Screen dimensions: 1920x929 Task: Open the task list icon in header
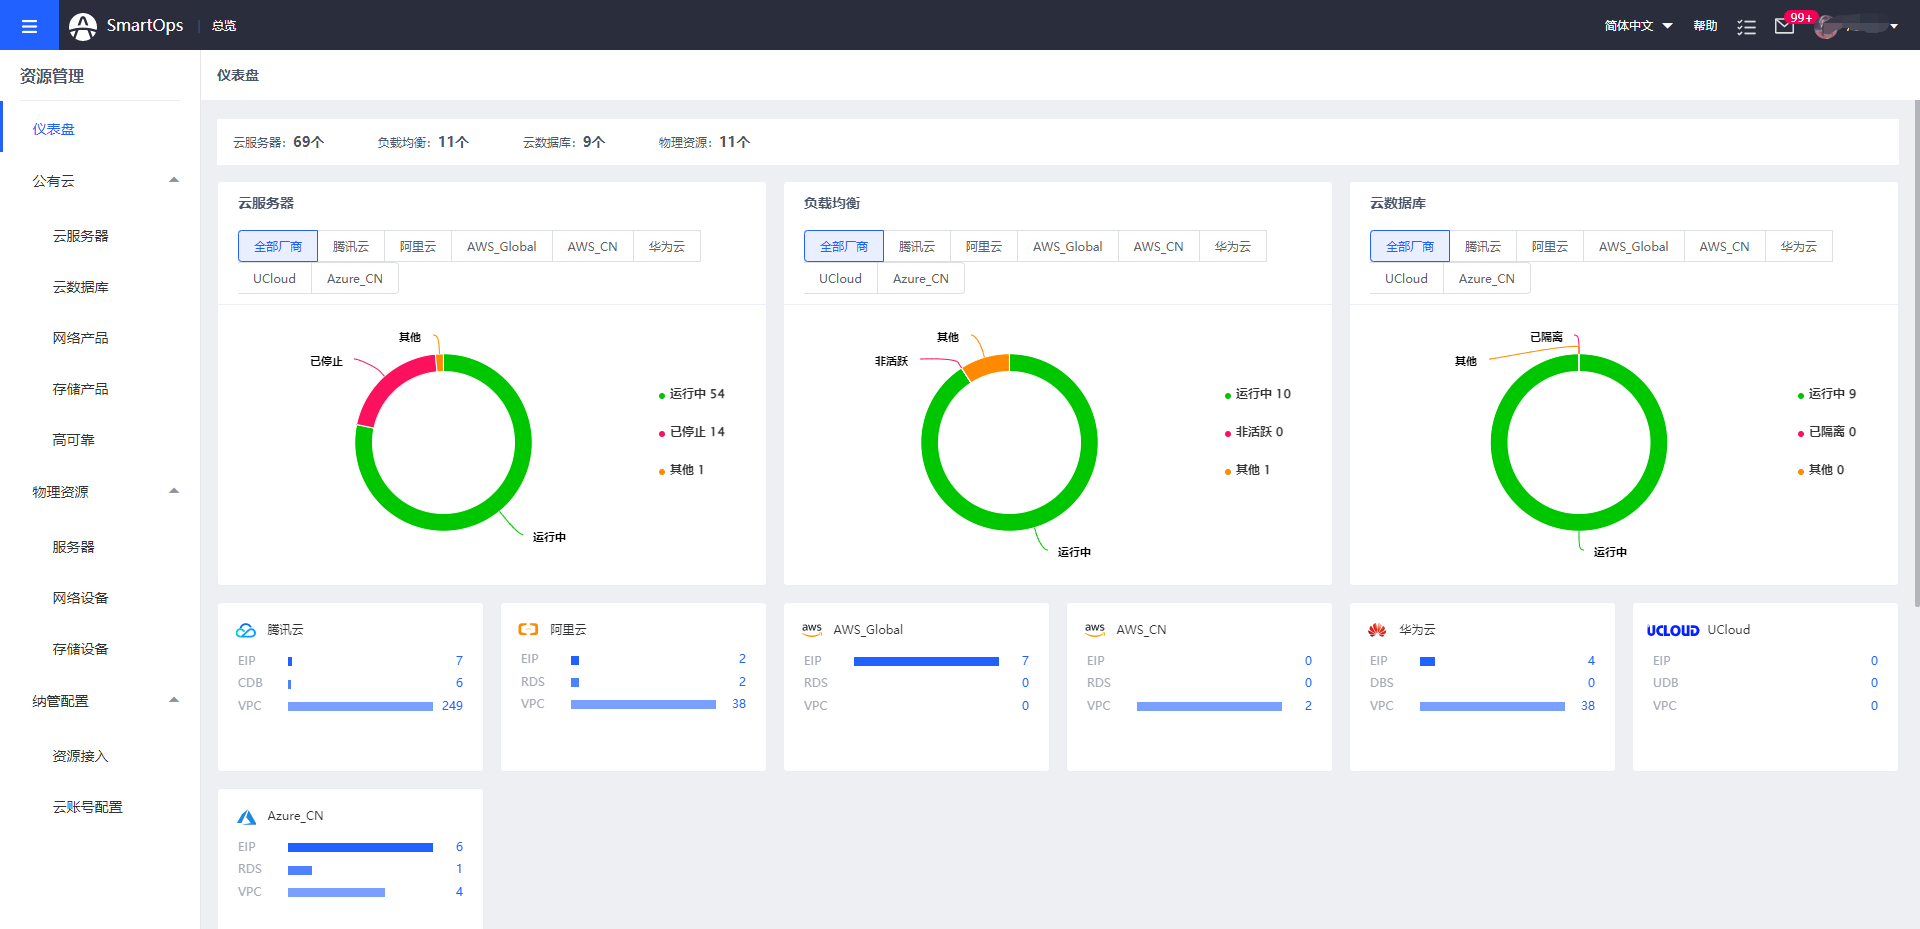coord(1746,27)
